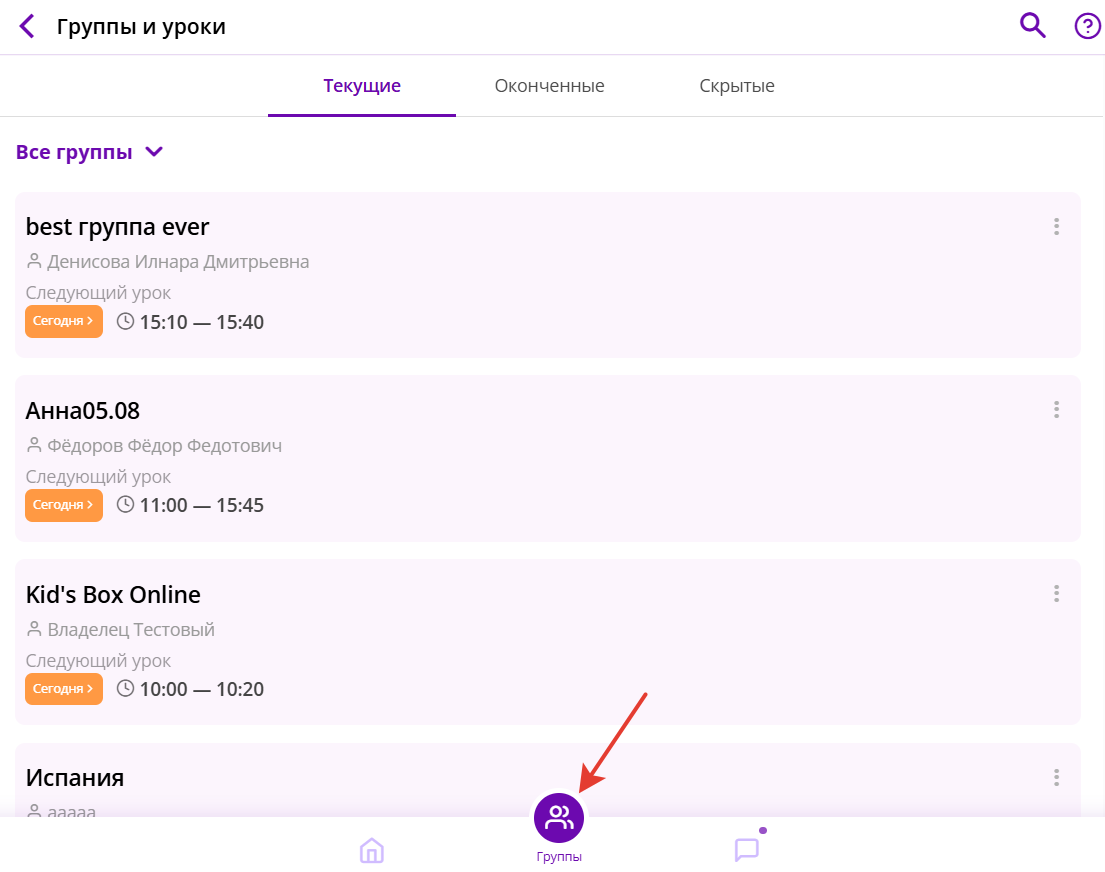Click lesson time 15:10 — 15:40
Viewport: 1105px width, 872px height.
coord(202,322)
